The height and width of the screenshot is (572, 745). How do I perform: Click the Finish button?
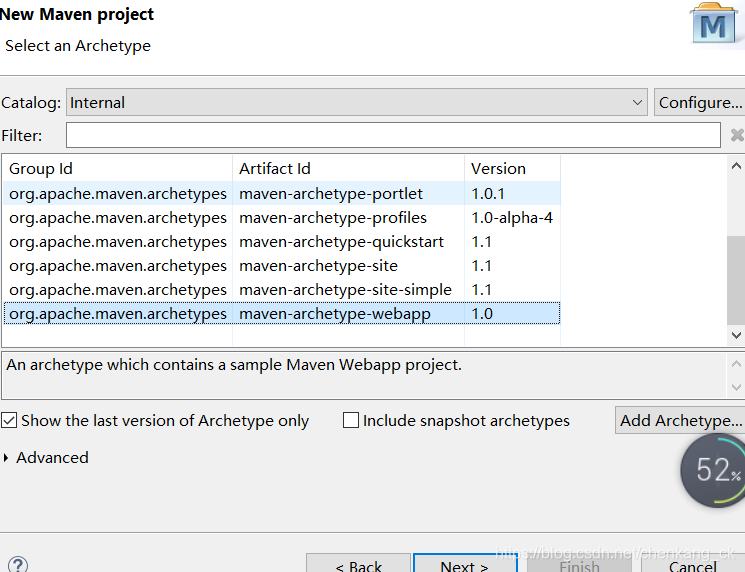579,563
